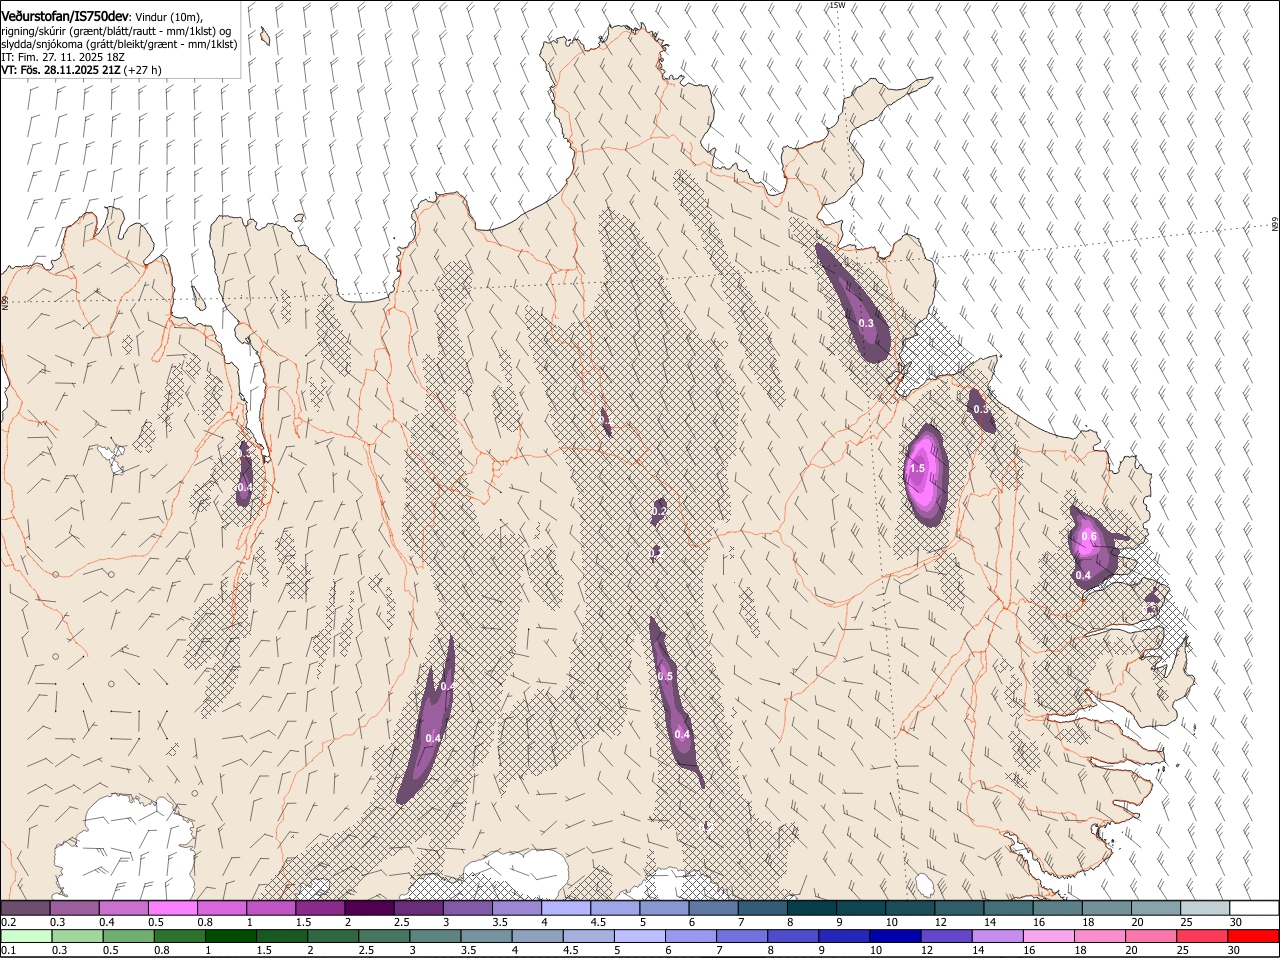Click the 0.6 precipitation value on the map
Image resolution: width=1280 pixels, height=958 pixels.
[1089, 537]
